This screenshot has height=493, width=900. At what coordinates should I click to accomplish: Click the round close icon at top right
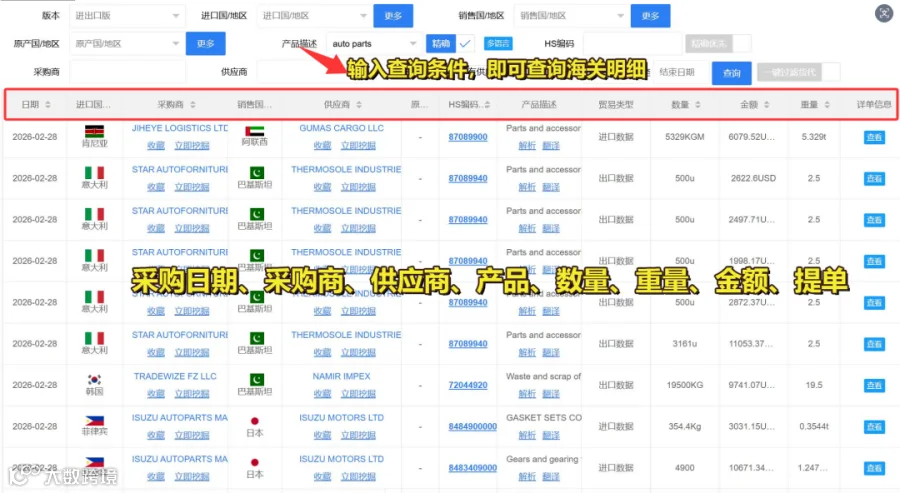point(883,13)
